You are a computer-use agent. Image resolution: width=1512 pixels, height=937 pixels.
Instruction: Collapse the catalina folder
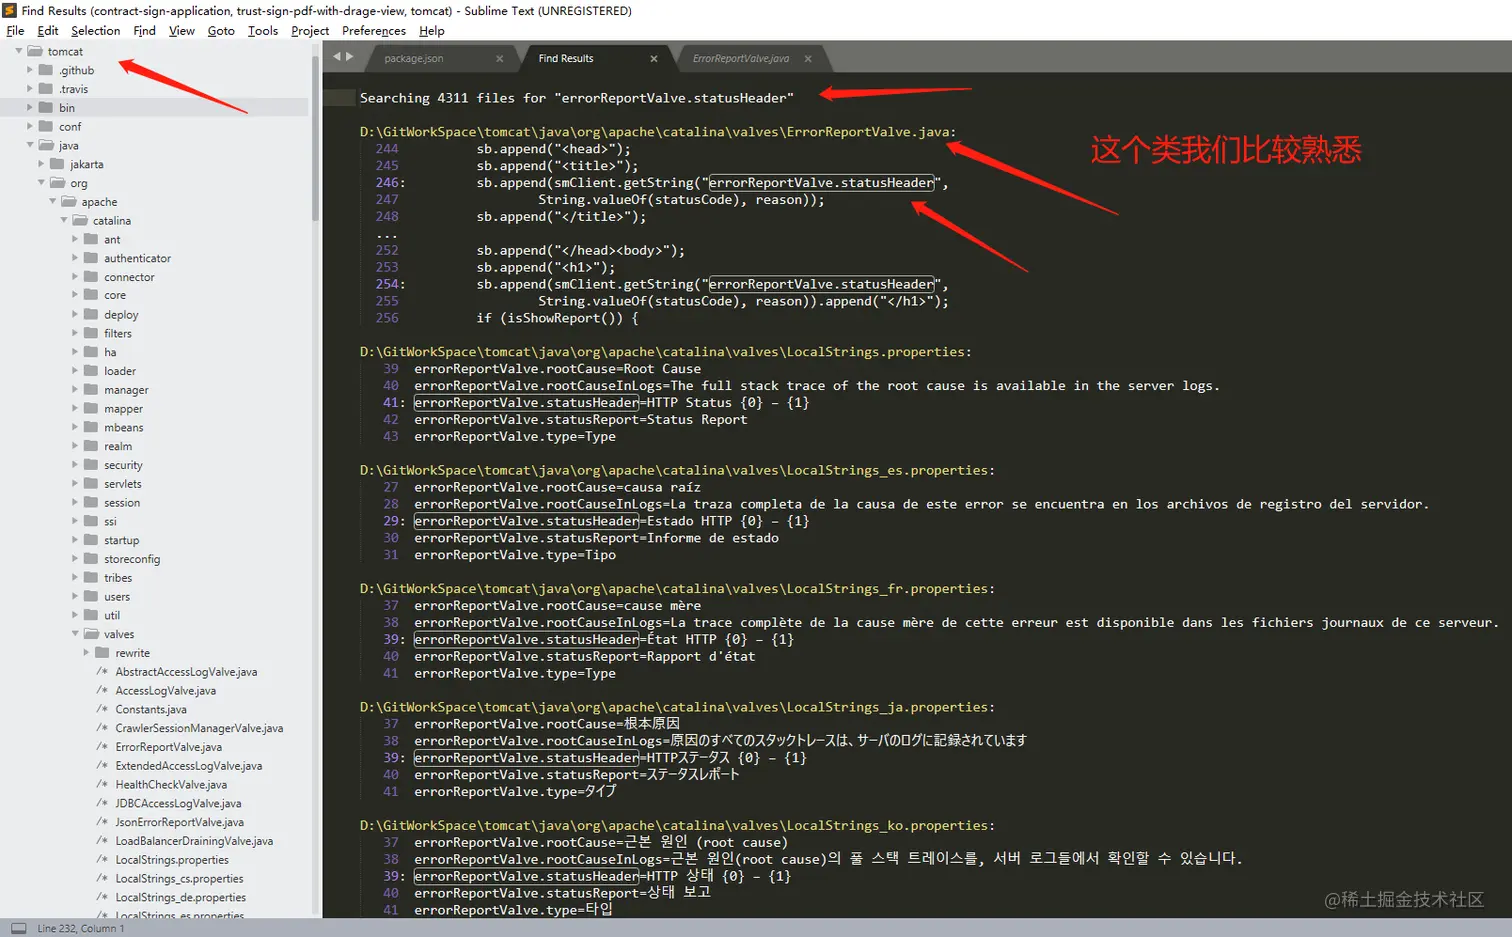pos(64,221)
